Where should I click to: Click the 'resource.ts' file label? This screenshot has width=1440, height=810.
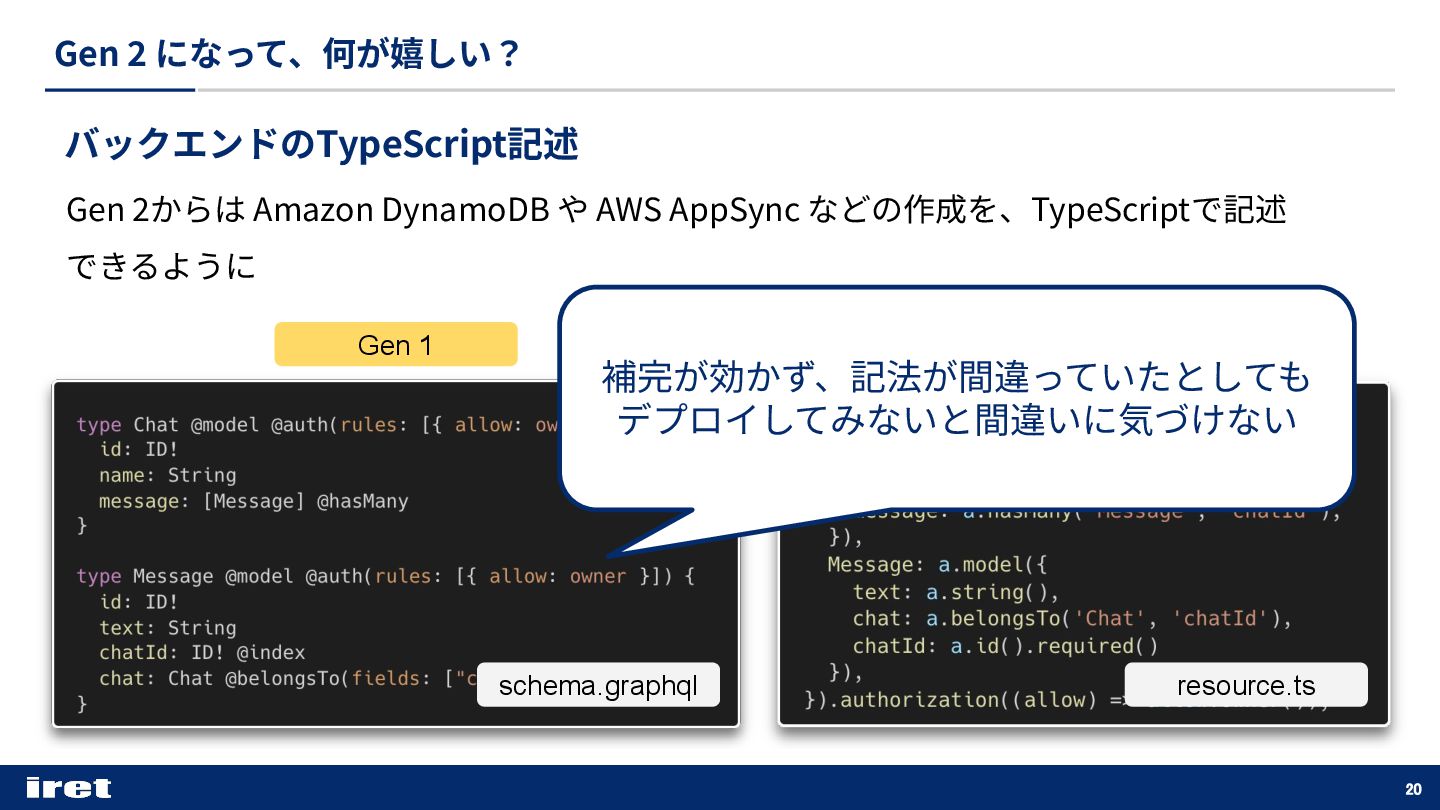1246,685
